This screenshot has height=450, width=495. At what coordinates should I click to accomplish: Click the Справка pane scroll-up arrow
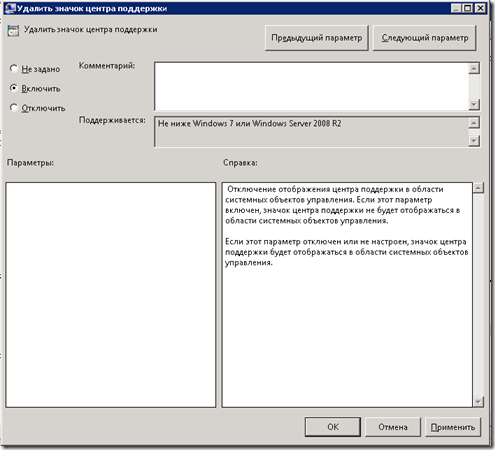pyautogui.click(x=478, y=188)
